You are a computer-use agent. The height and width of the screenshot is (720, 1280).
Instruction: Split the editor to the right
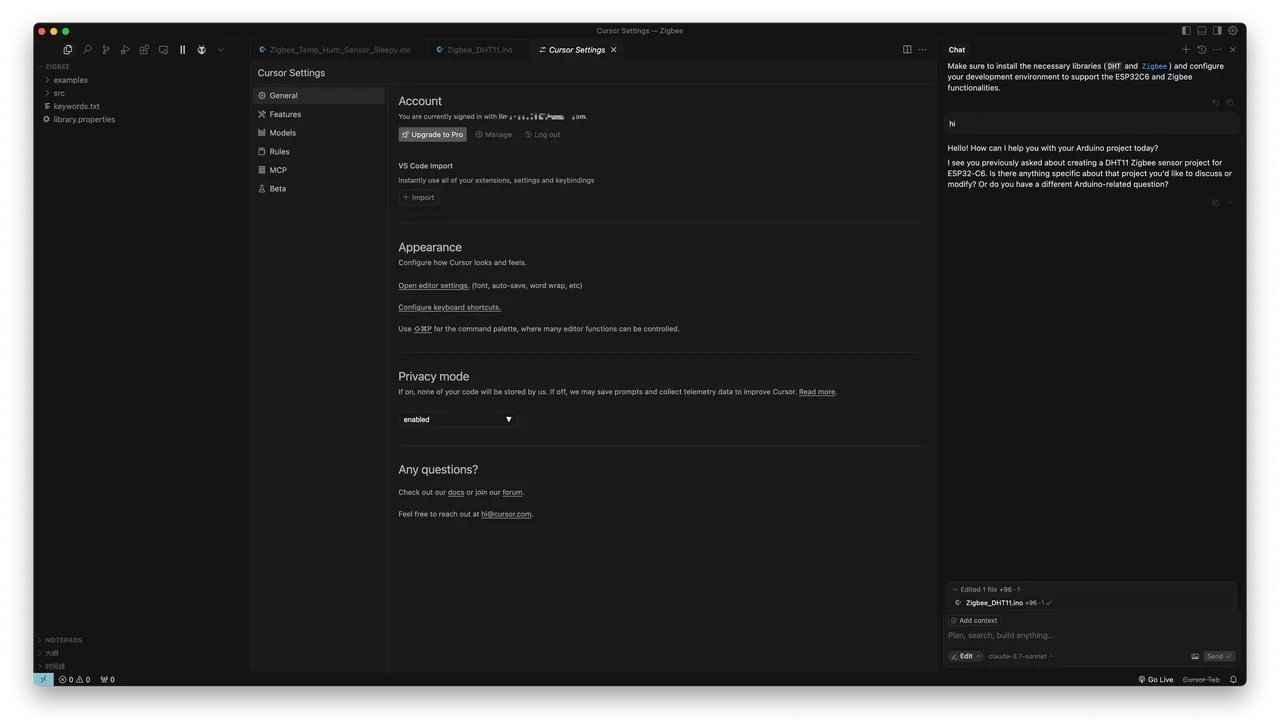click(907, 49)
